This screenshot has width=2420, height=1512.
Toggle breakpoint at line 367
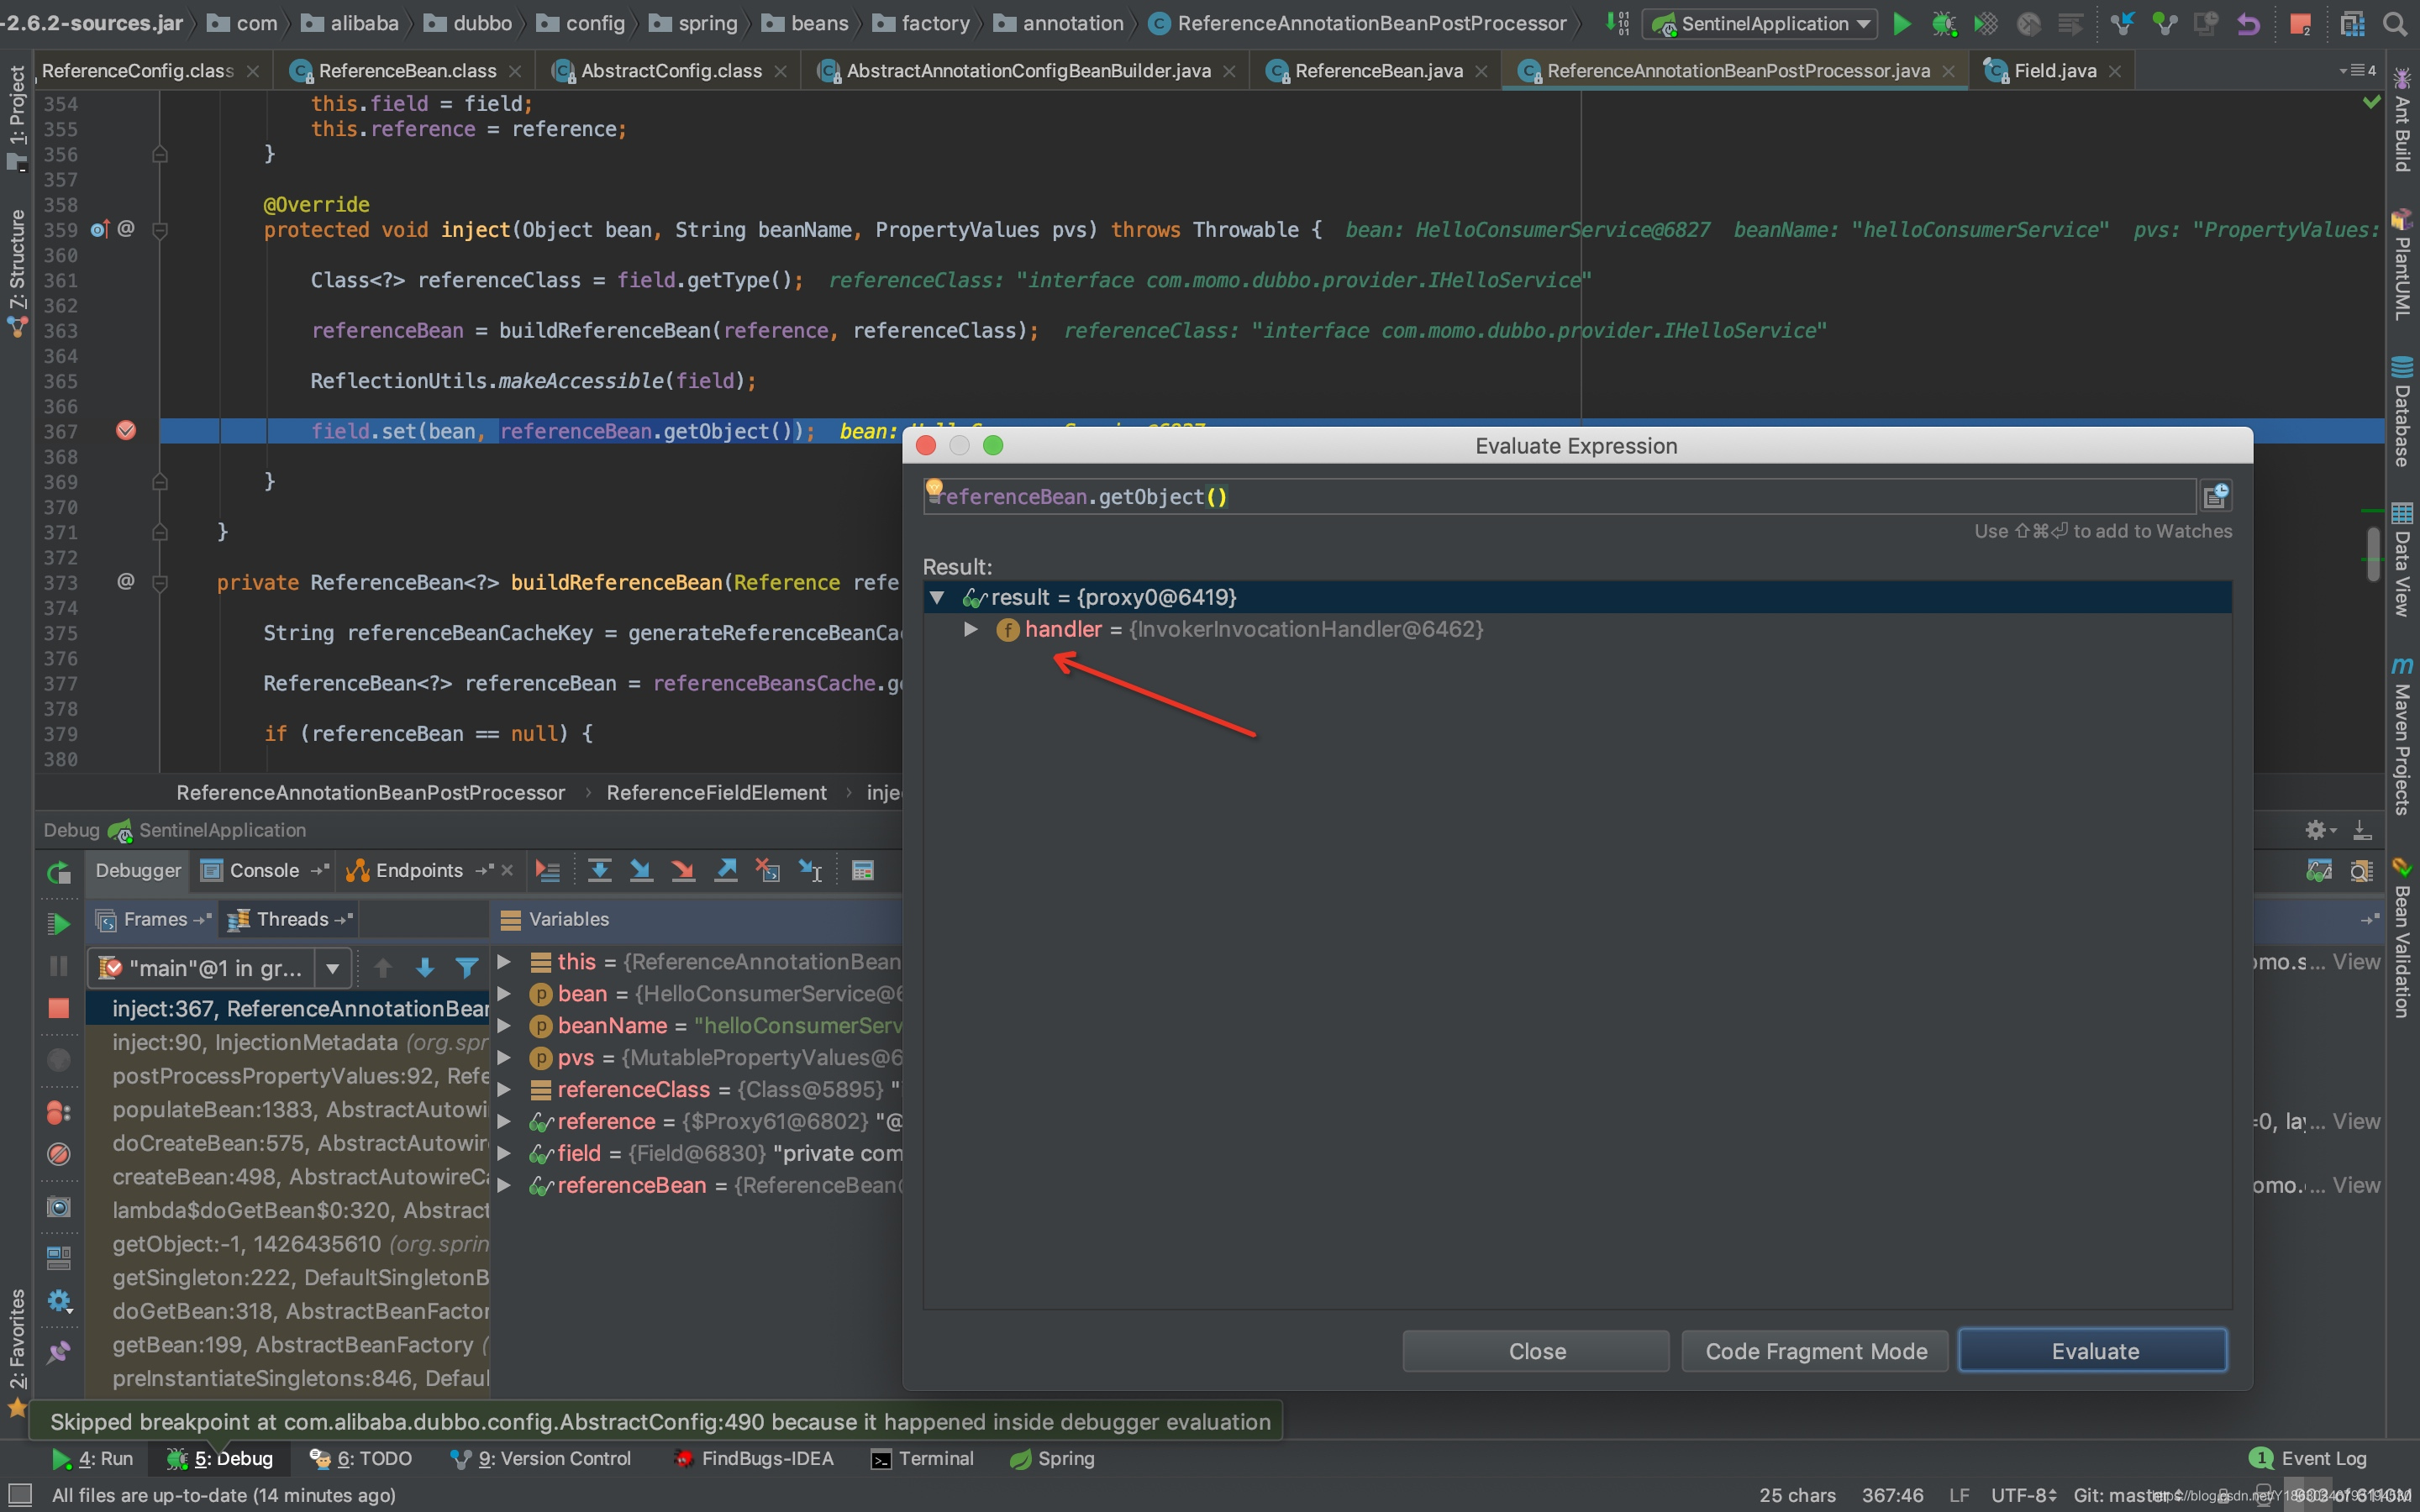[124, 430]
